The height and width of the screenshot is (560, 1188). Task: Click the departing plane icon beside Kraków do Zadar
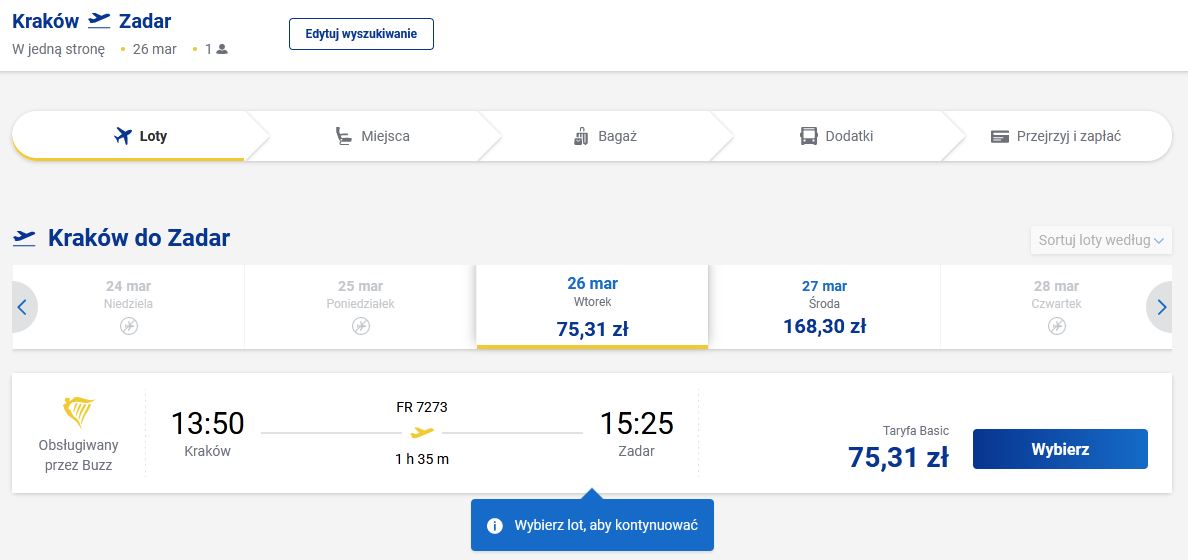(24, 238)
